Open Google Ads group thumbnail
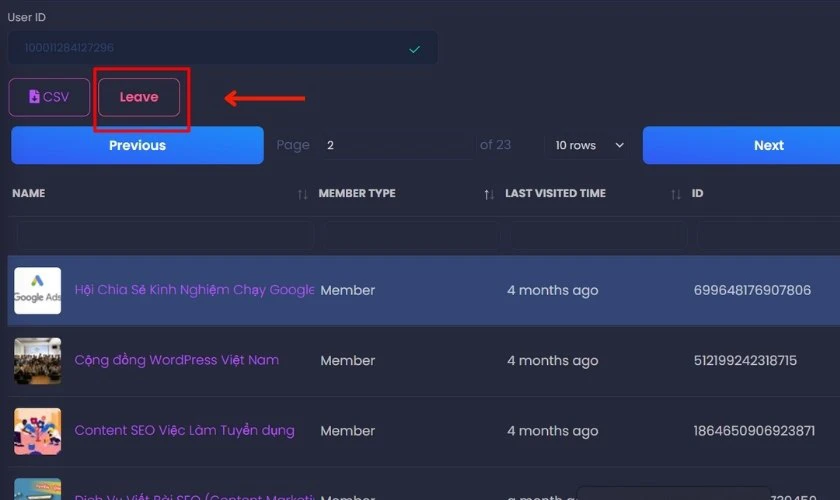The width and height of the screenshot is (840, 500). pos(38,290)
